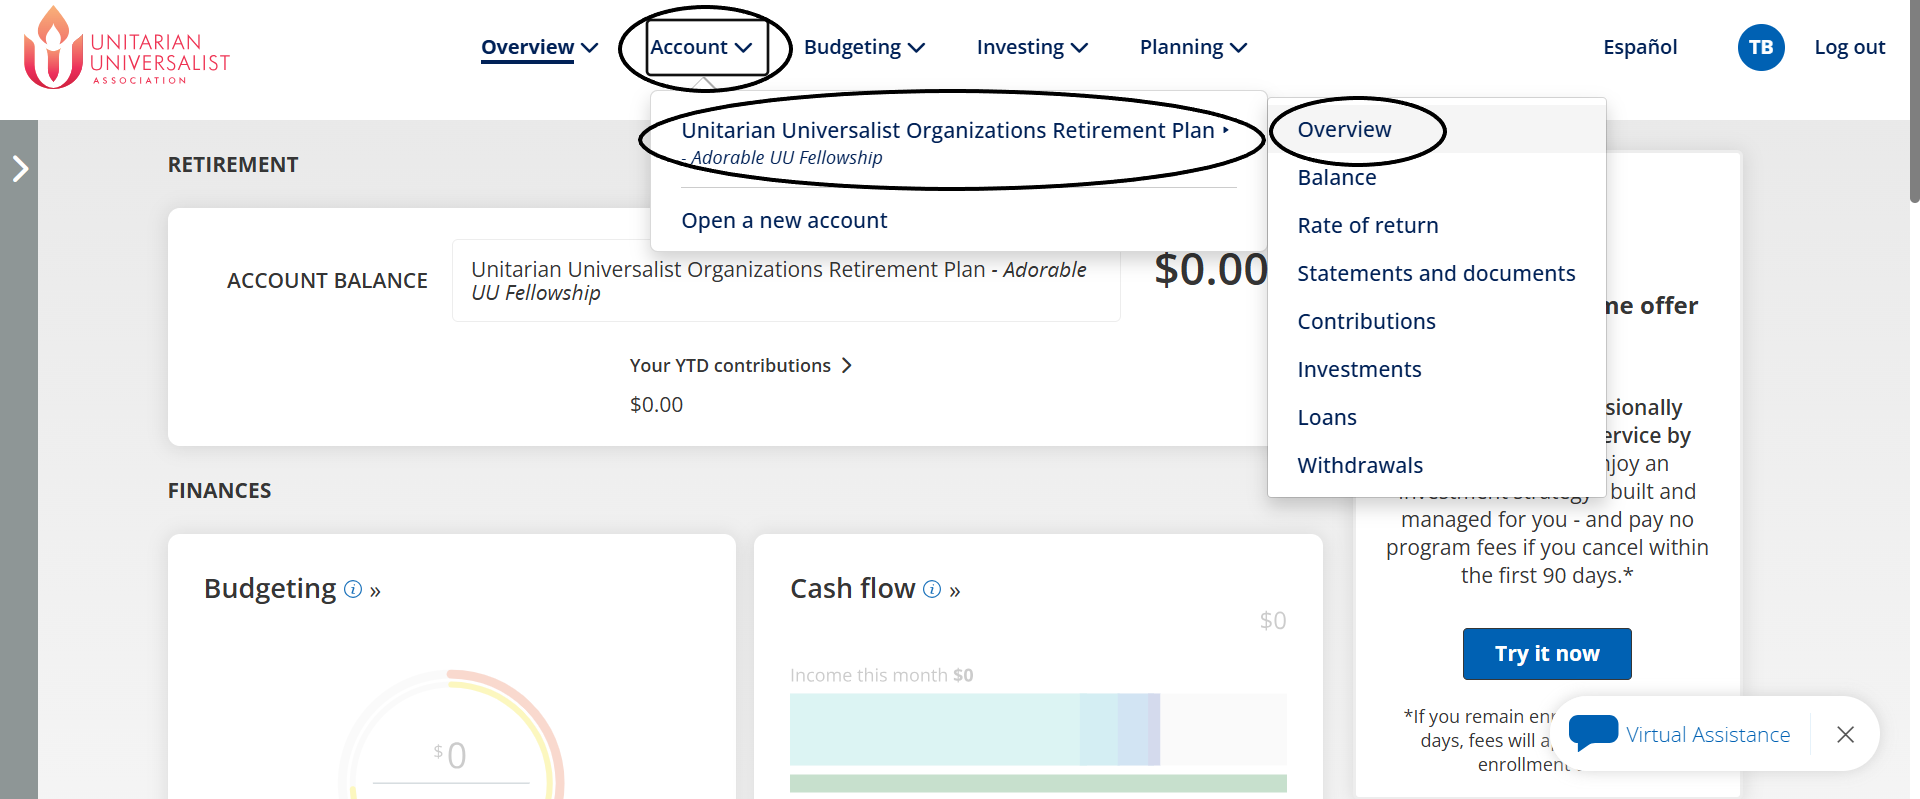Switch language to Español
This screenshot has width=1920, height=799.
pos(1640,47)
